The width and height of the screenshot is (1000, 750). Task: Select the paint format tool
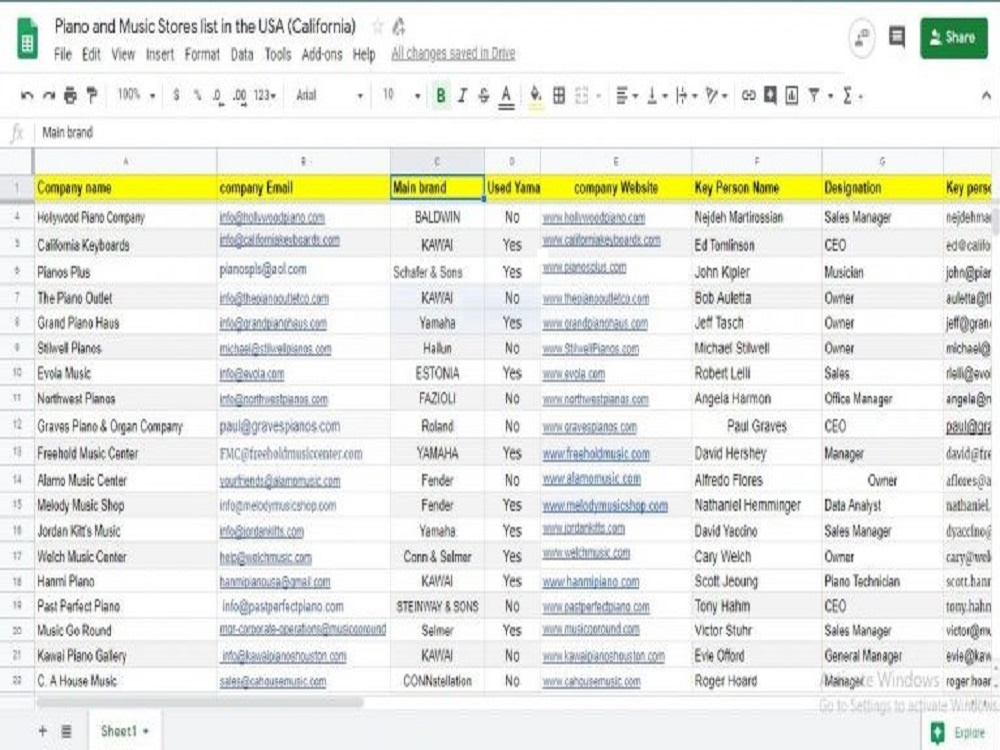point(92,96)
